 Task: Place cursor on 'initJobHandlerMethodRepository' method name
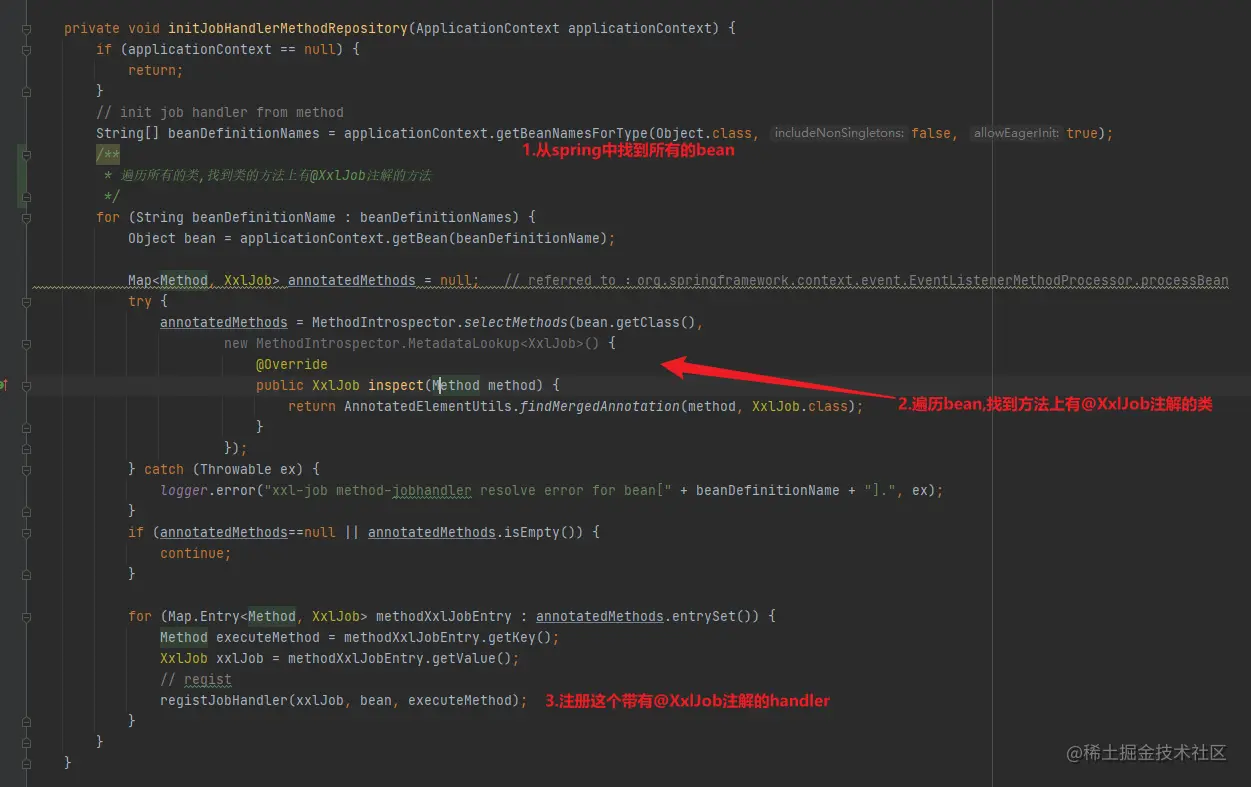pos(288,28)
